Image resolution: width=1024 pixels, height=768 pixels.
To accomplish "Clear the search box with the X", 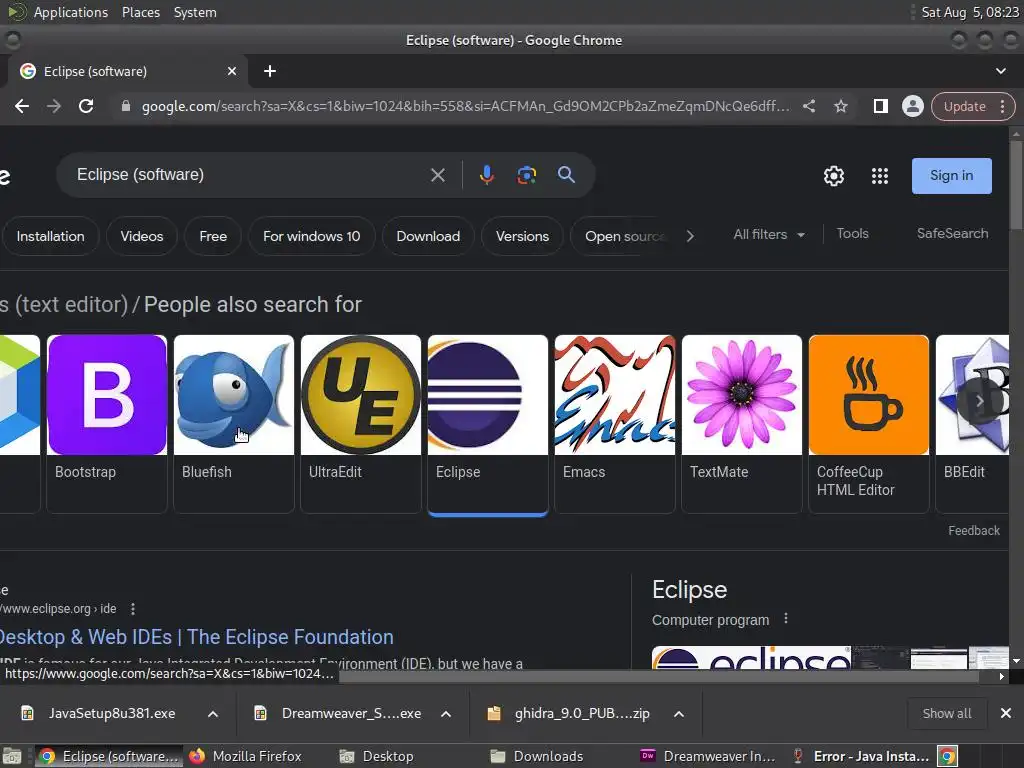I will click(x=438, y=175).
